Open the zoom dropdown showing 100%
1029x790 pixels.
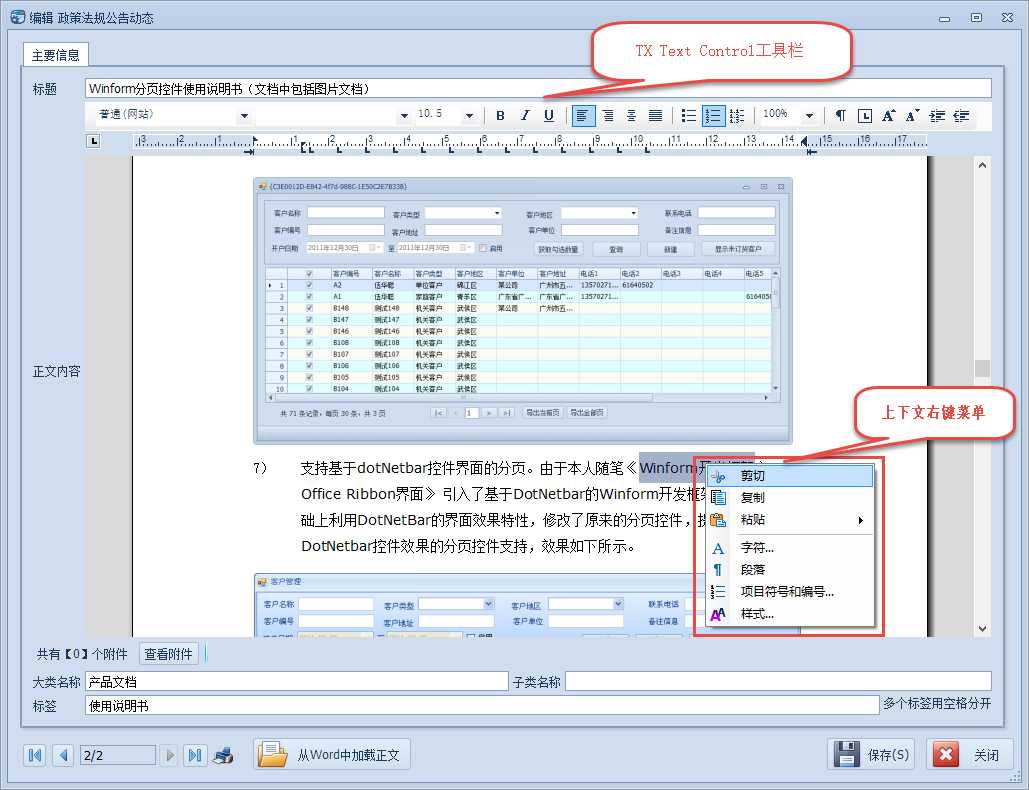coord(809,116)
